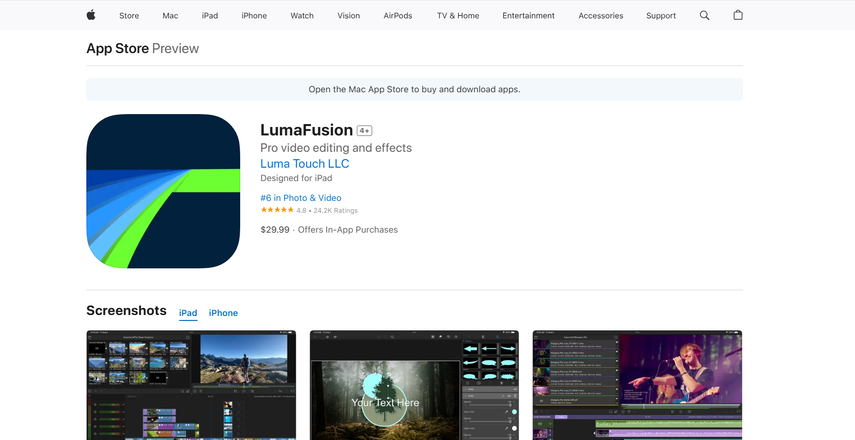Open the 'Your Text Here' forest screenshot
855x440 pixels.
tap(414, 385)
